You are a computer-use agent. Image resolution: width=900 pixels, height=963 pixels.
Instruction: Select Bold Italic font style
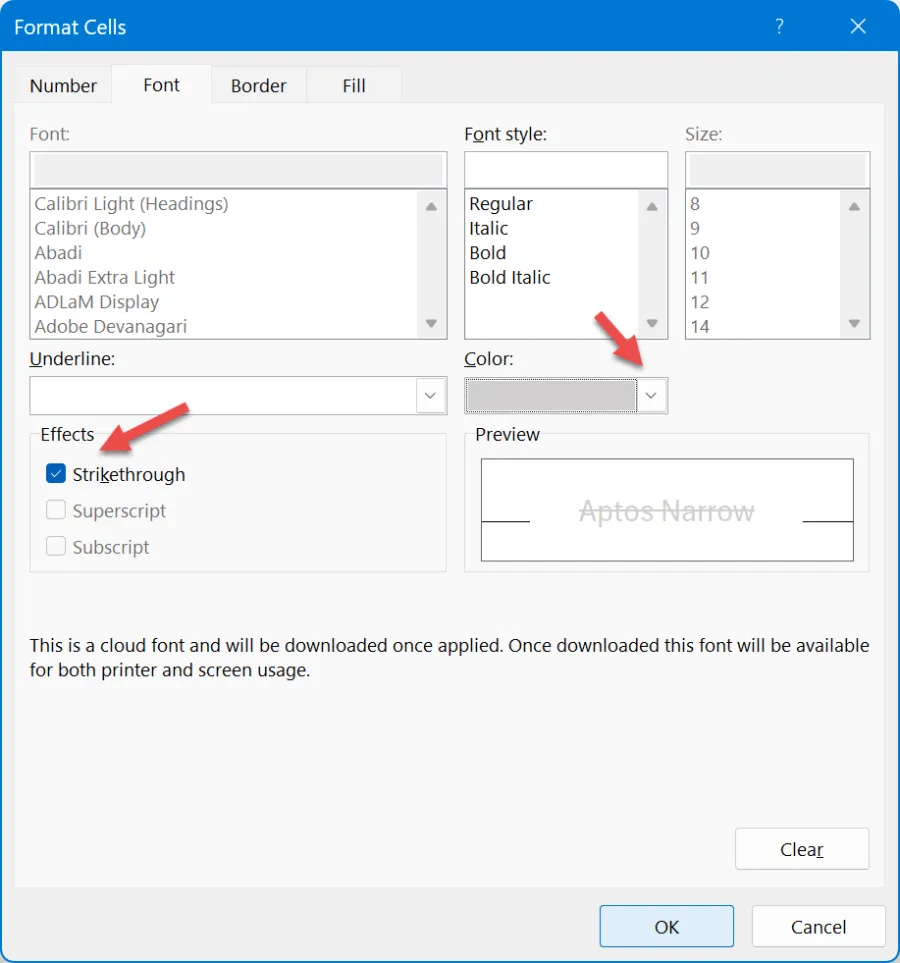[510, 277]
